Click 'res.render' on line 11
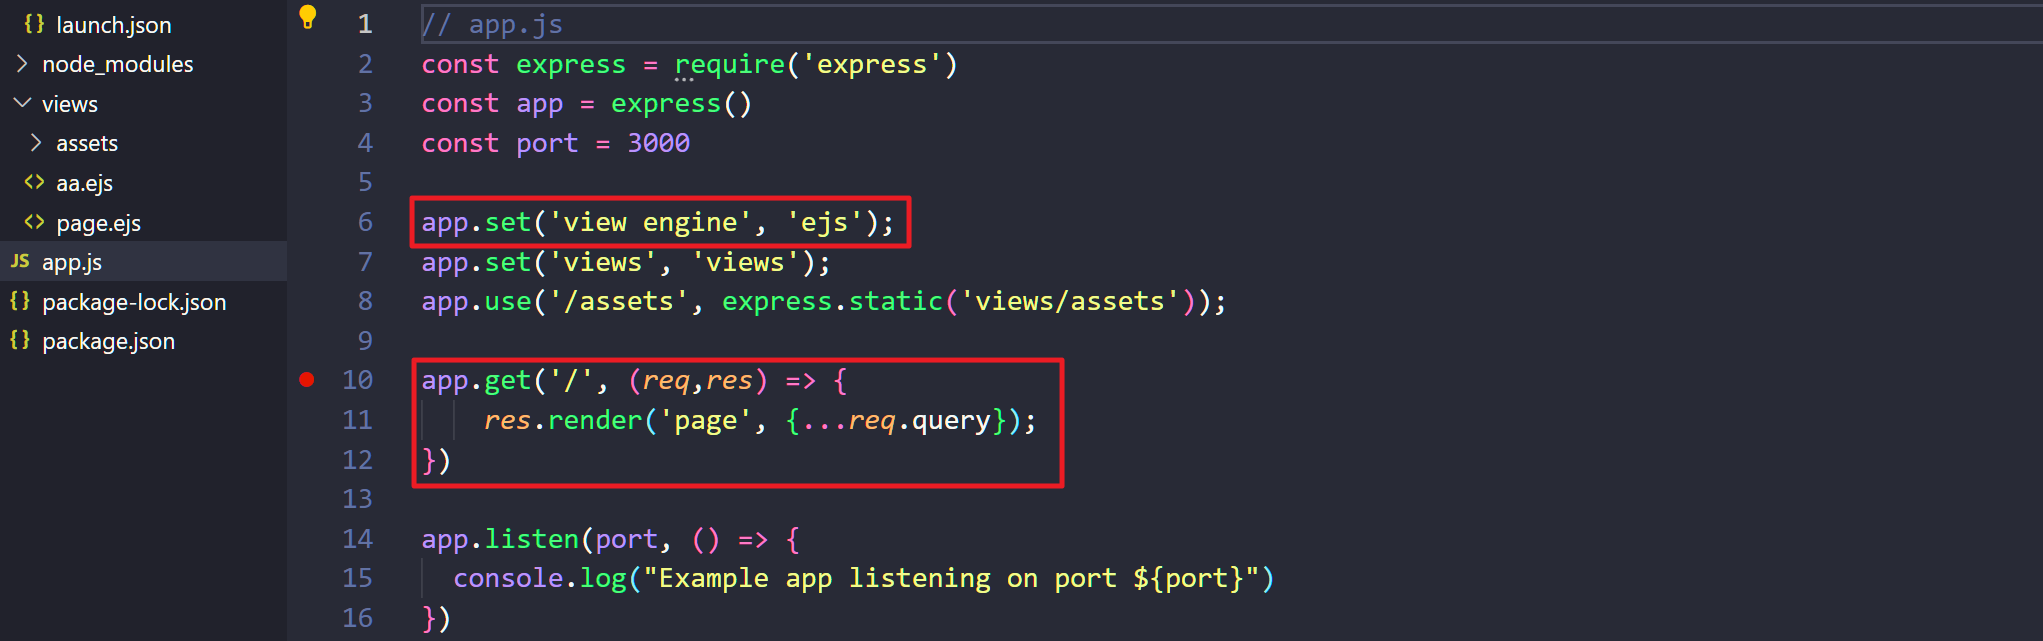Image resolution: width=2043 pixels, height=641 pixels. [563, 420]
